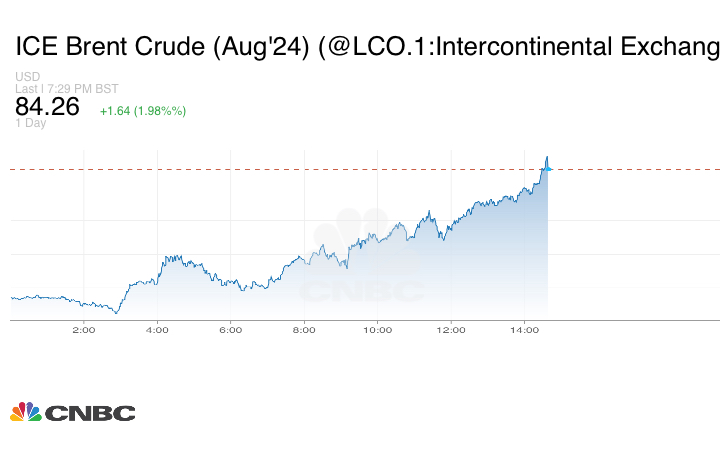Click the dashed current-price line left end
Screen dimensions: 720x450
(14, 169)
